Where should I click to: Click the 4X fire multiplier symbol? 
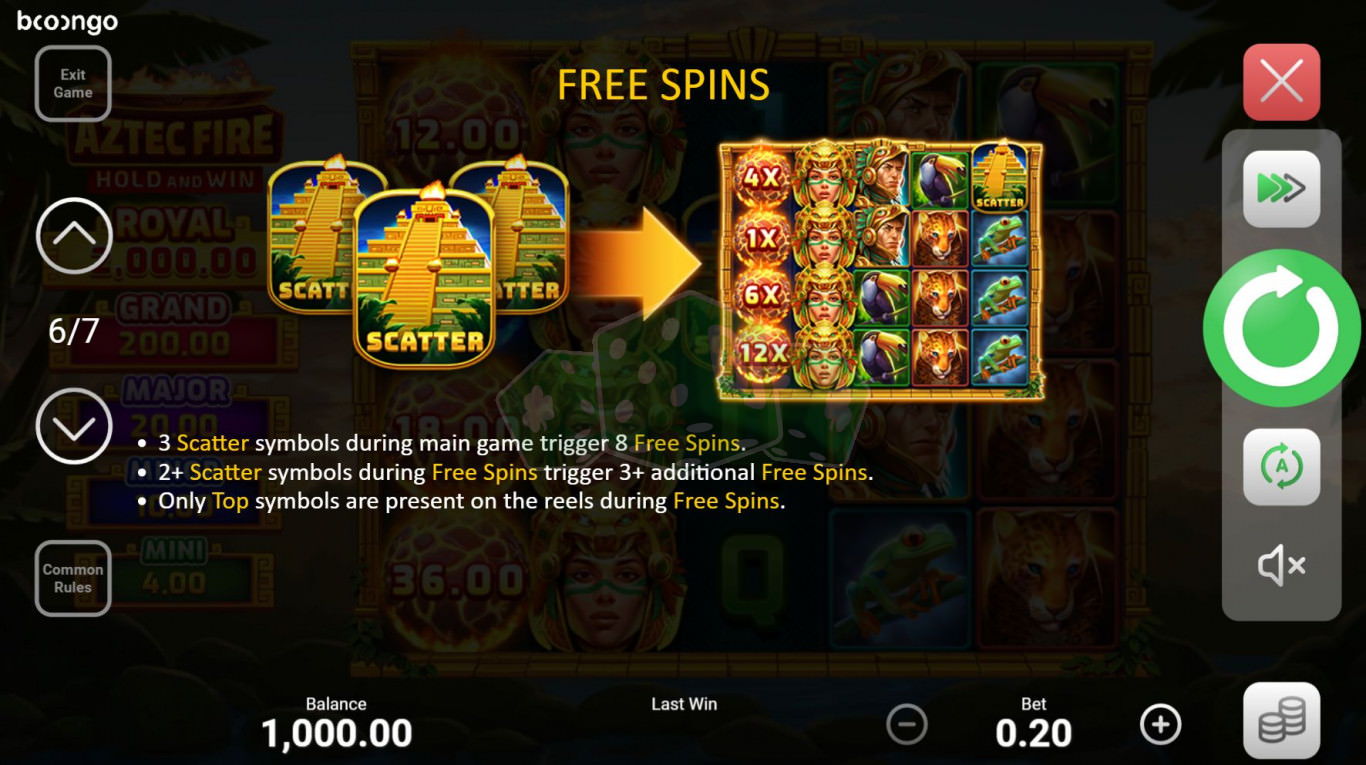[x=762, y=179]
